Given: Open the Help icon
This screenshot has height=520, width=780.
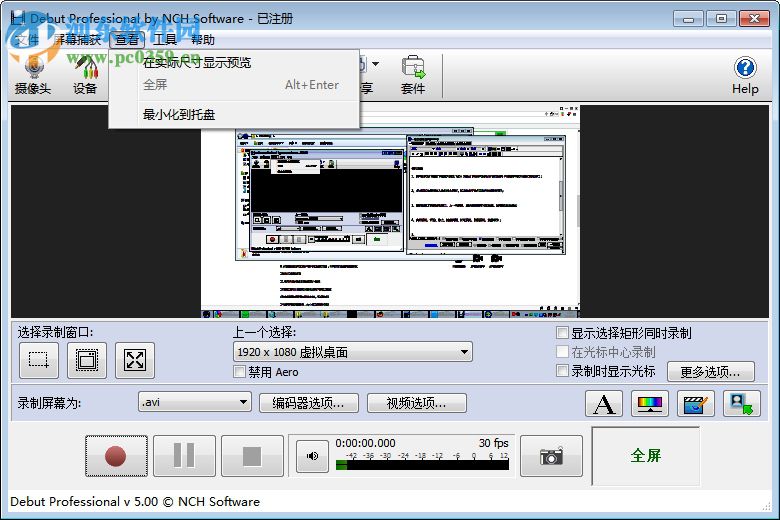Looking at the screenshot, I should coord(745,76).
